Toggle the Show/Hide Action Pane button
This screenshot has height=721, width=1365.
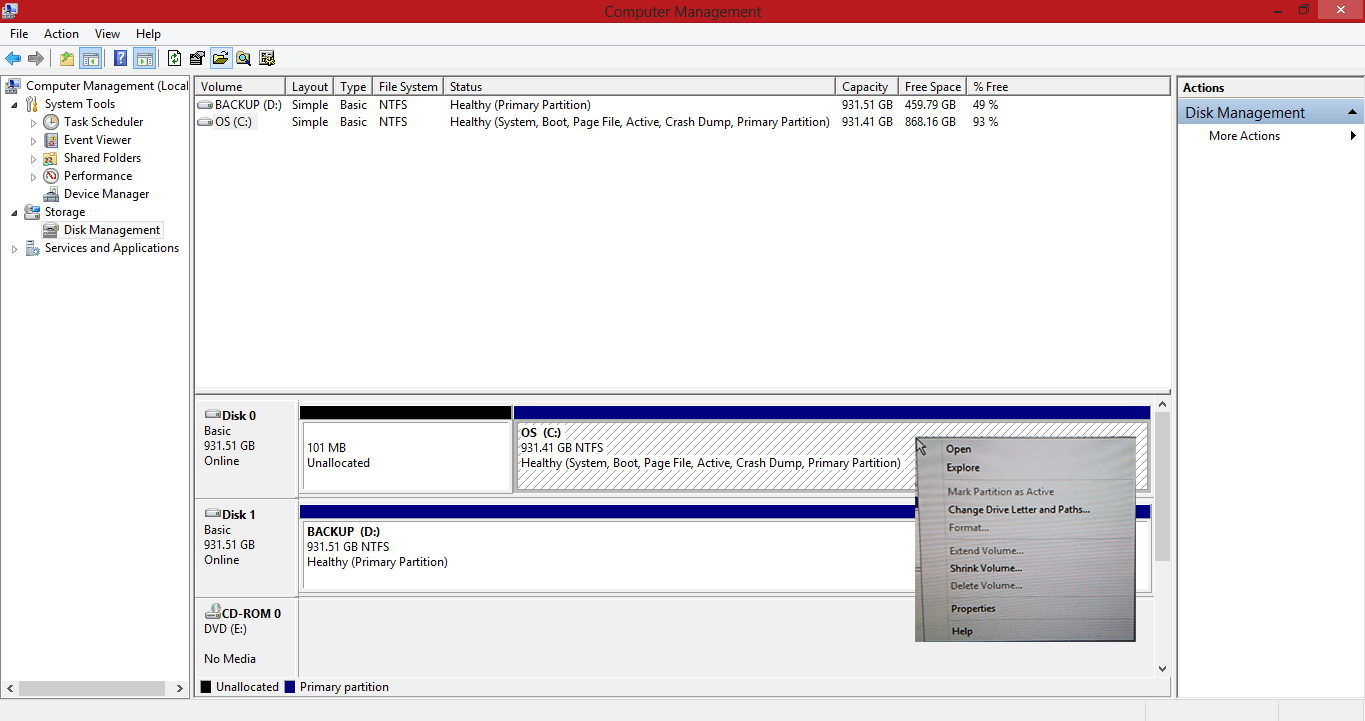145,58
